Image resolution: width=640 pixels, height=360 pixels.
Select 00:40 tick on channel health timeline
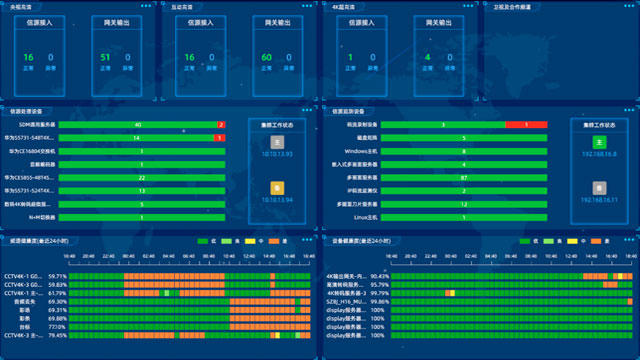tap(129, 256)
